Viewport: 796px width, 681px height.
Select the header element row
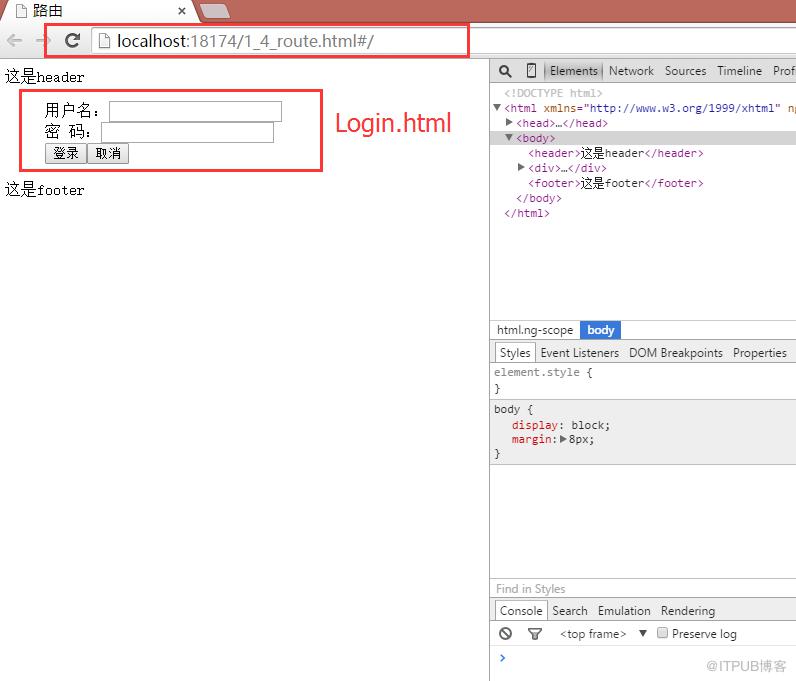coord(615,153)
